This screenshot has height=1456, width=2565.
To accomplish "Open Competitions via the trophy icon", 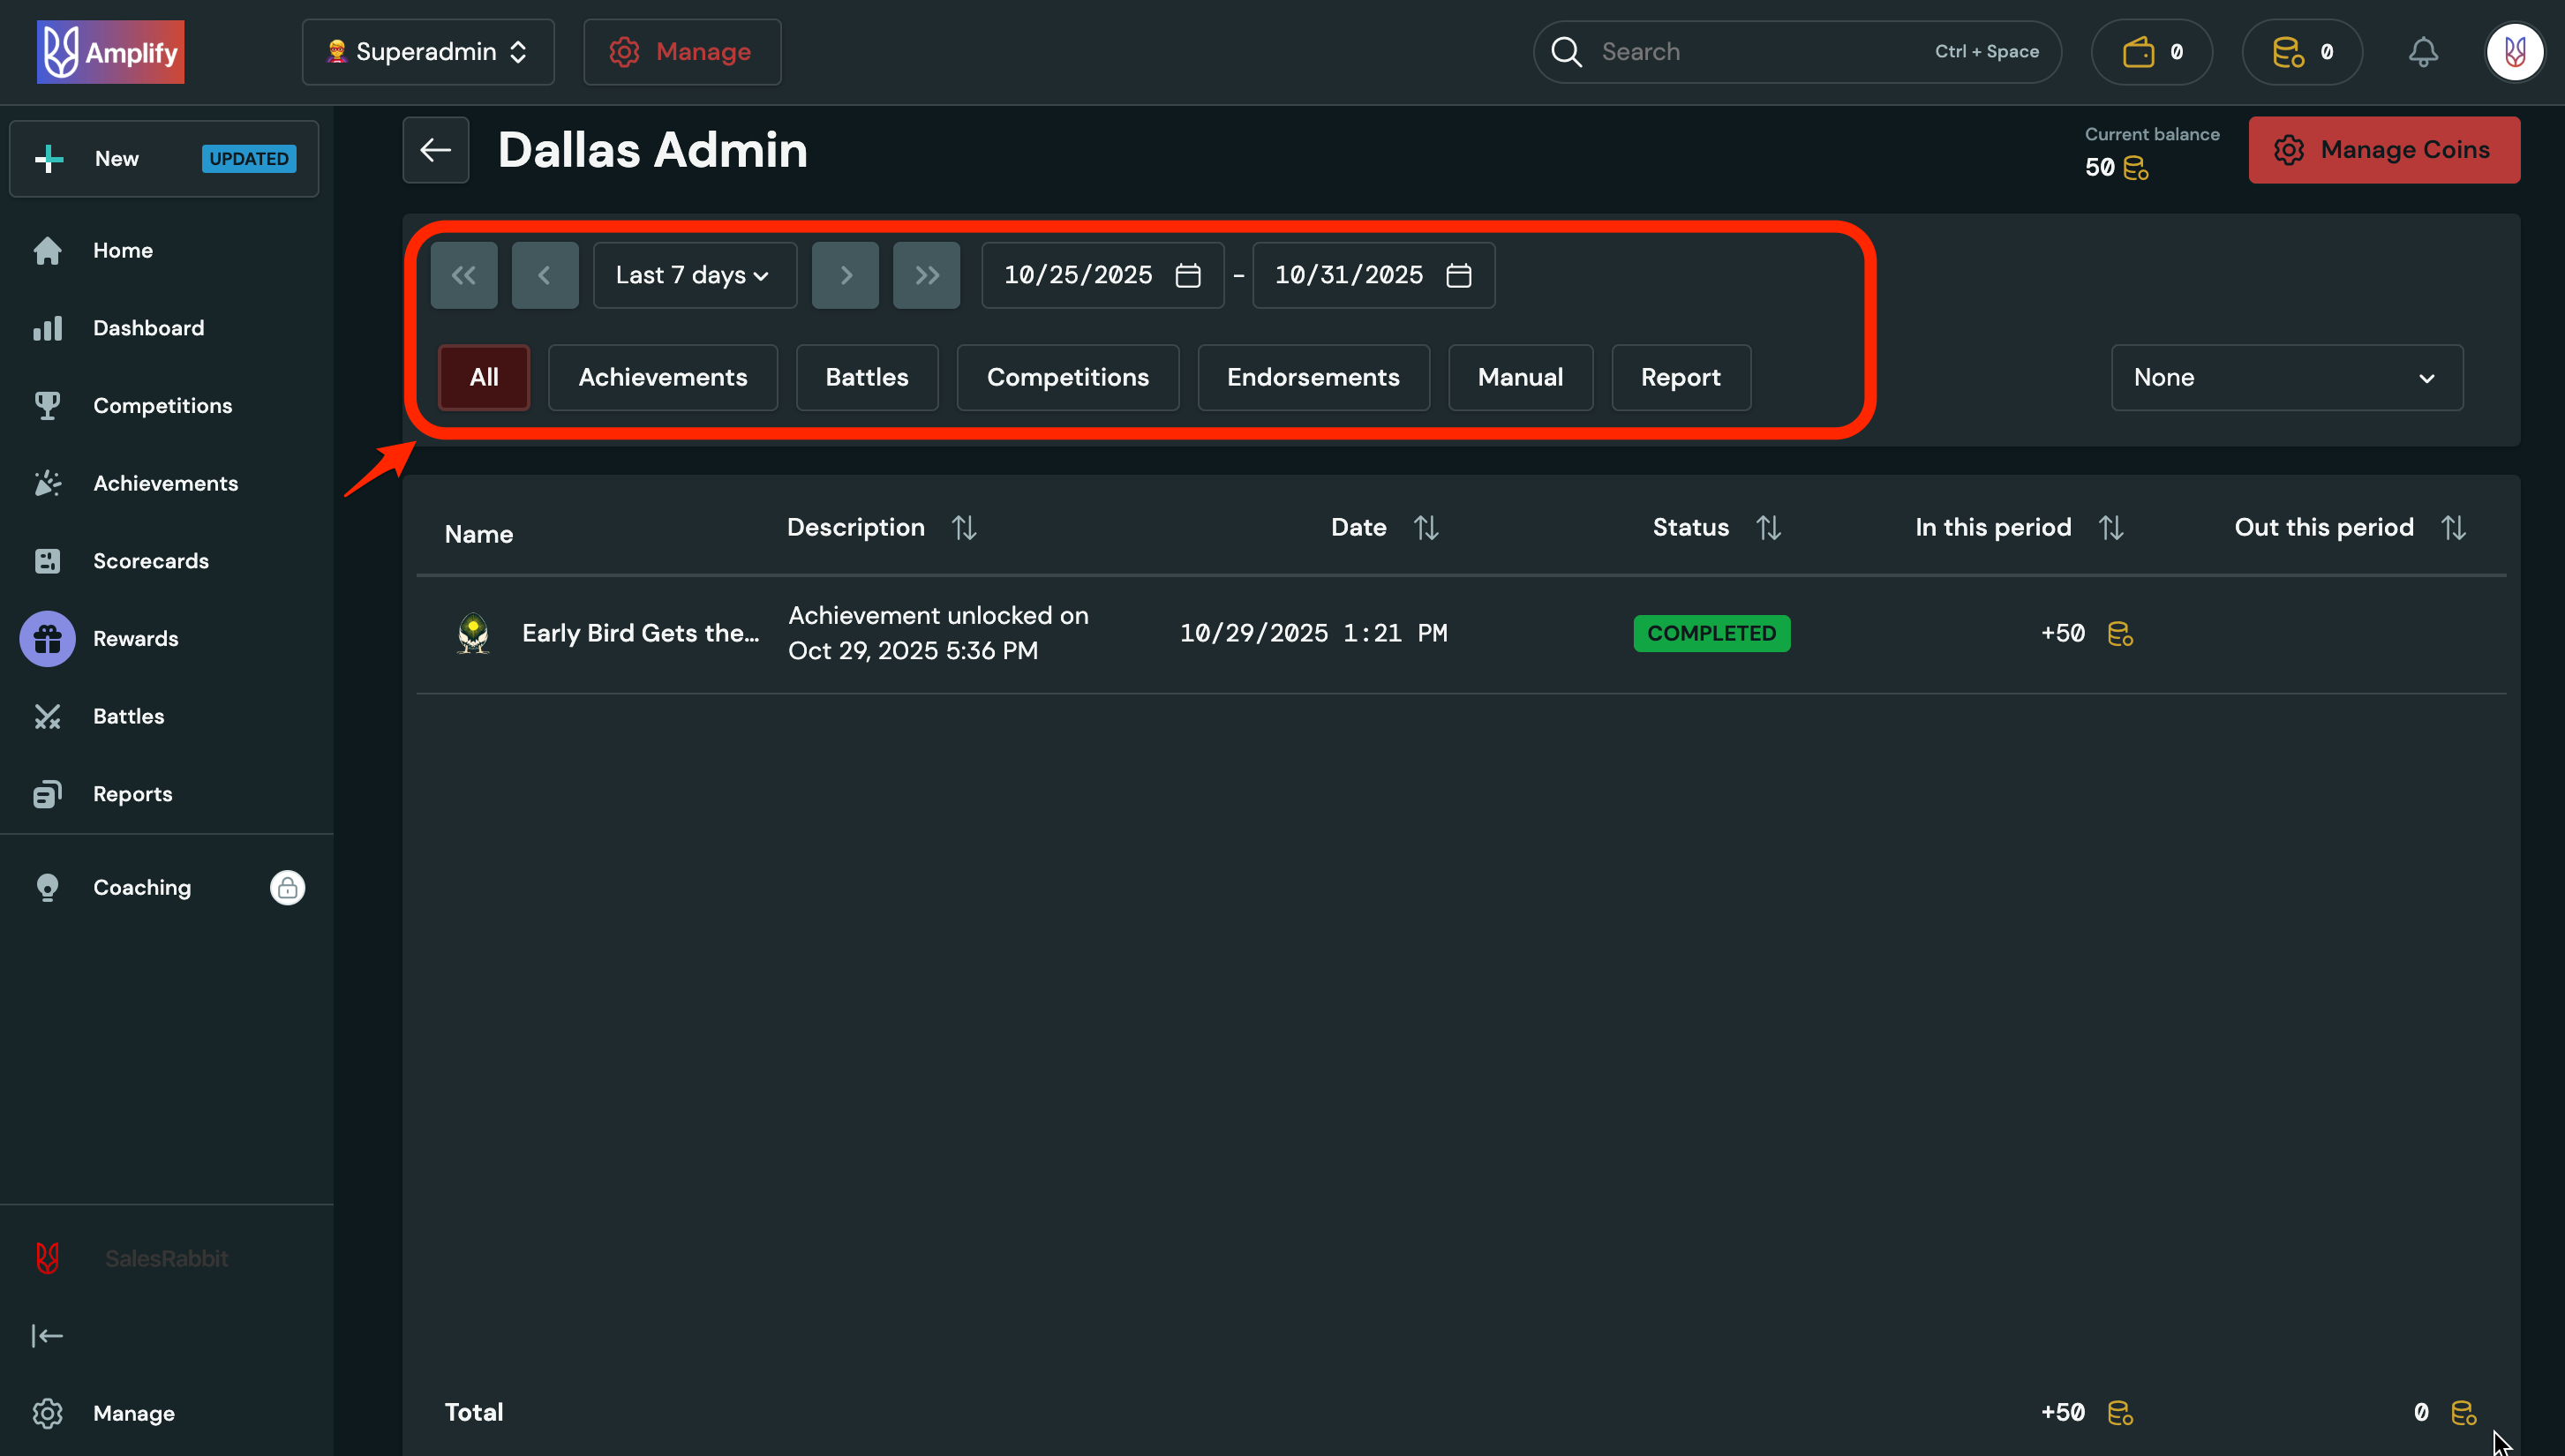I will click(47, 405).
